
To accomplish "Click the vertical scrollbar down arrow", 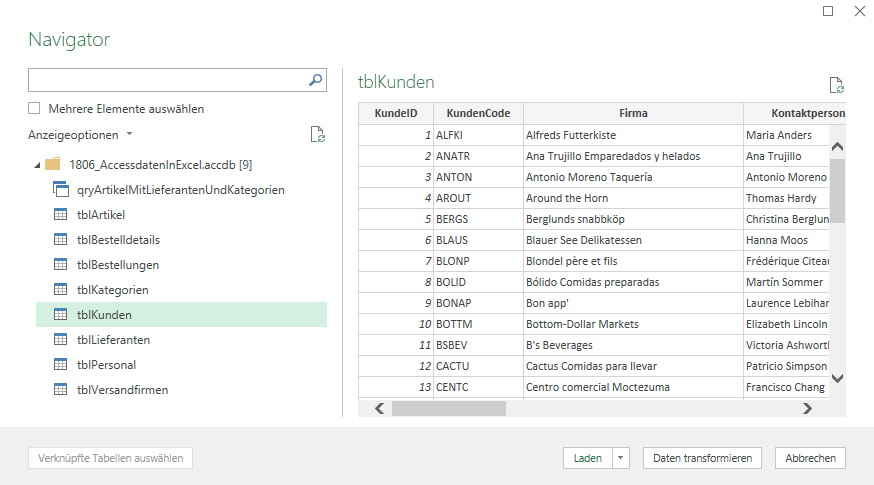I will click(837, 378).
